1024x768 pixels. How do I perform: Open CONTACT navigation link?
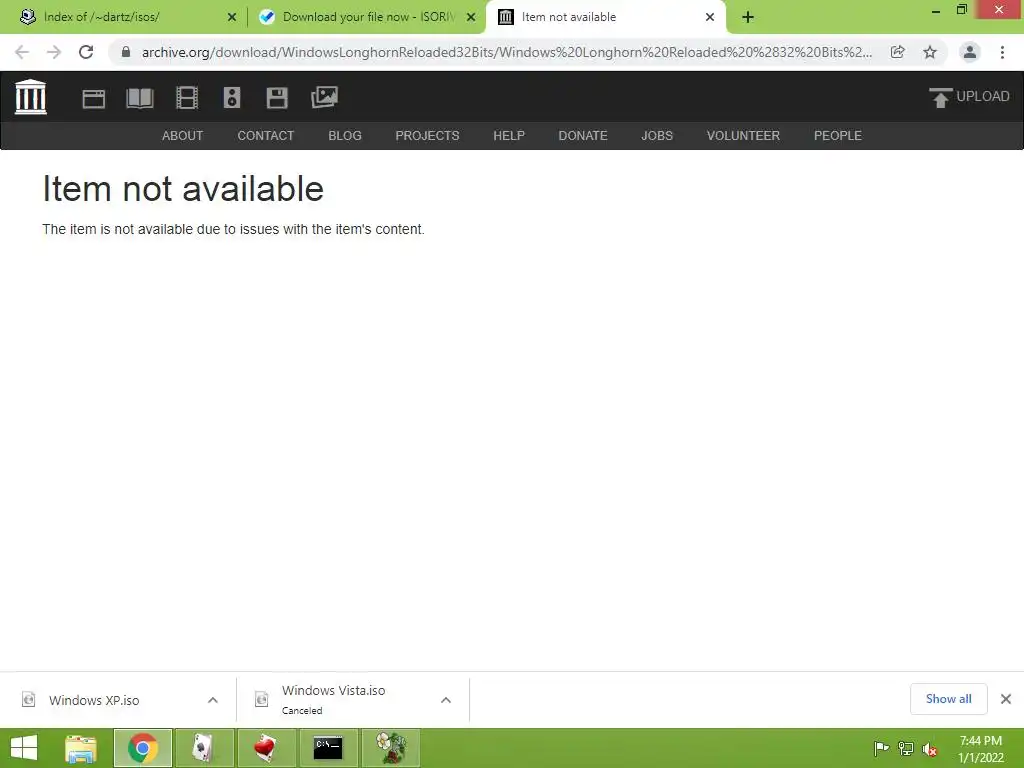266,136
